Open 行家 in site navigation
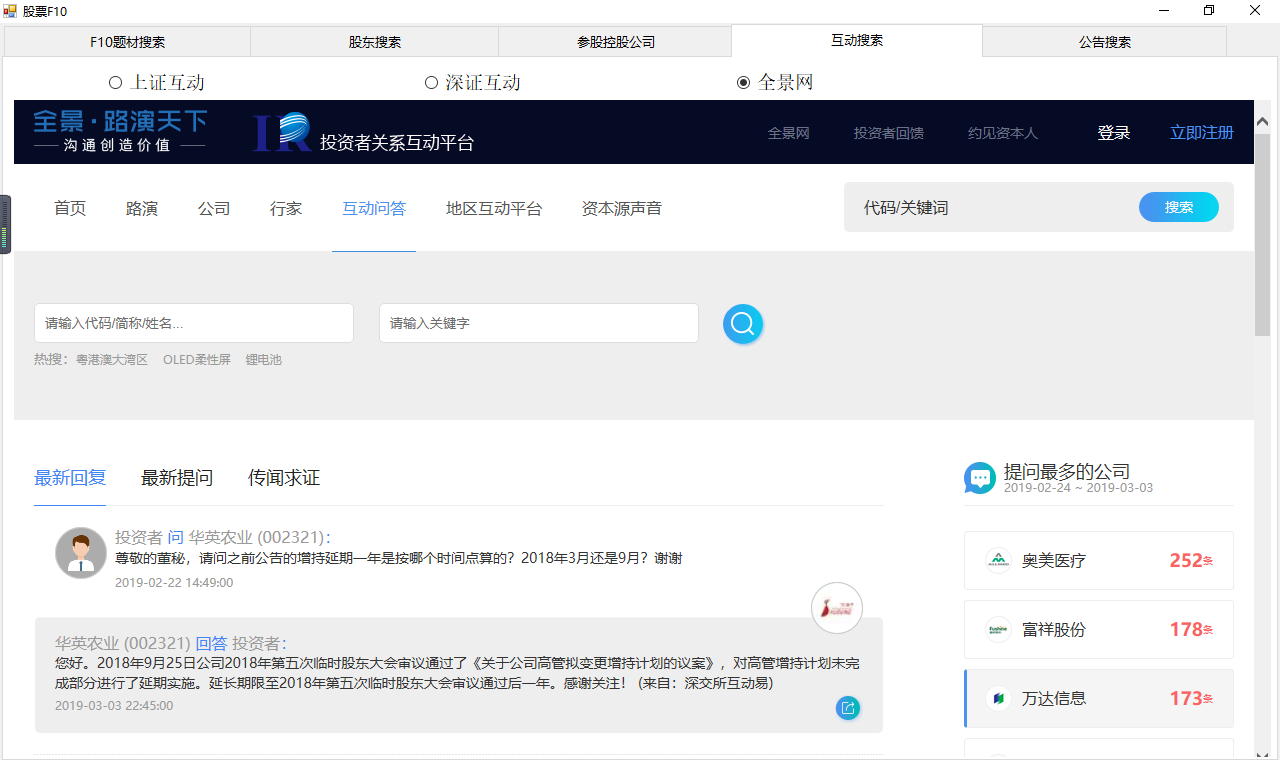The height and width of the screenshot is (760, 1280). tap(286, 209)
